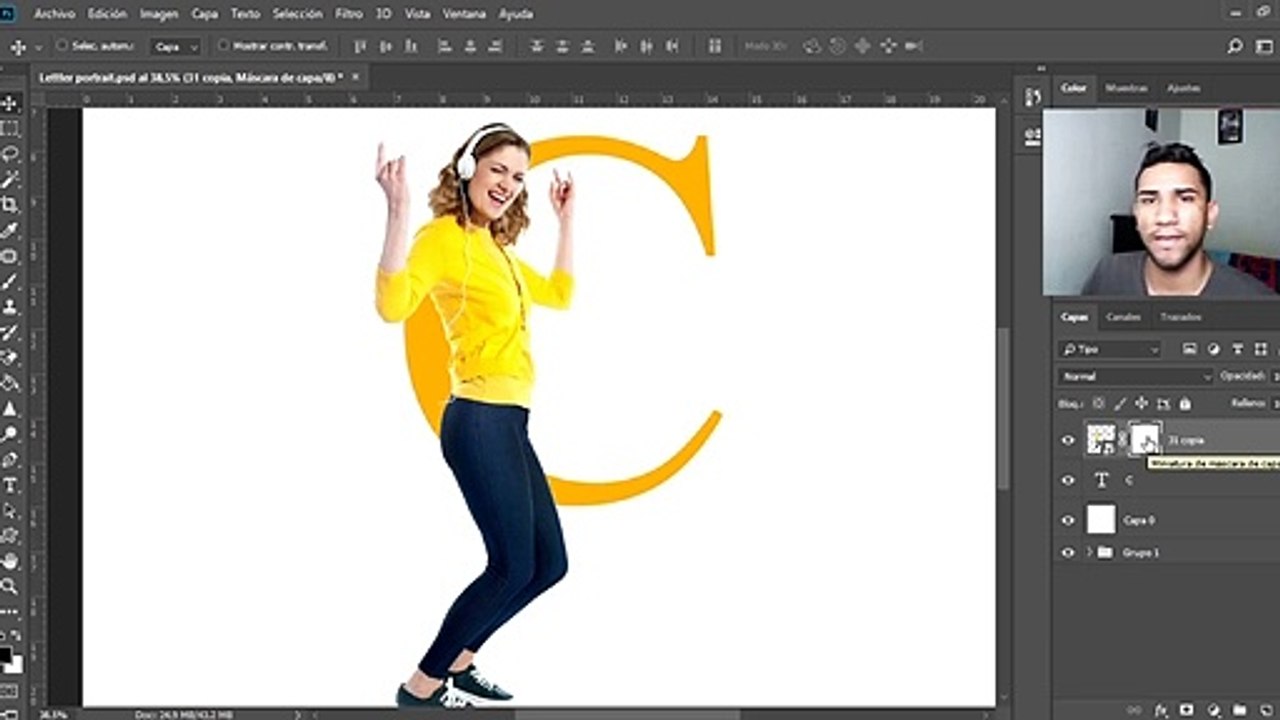Select the 31 copia layer mask thumbnail
The image size is (1280, 720).
point(1145,439)
